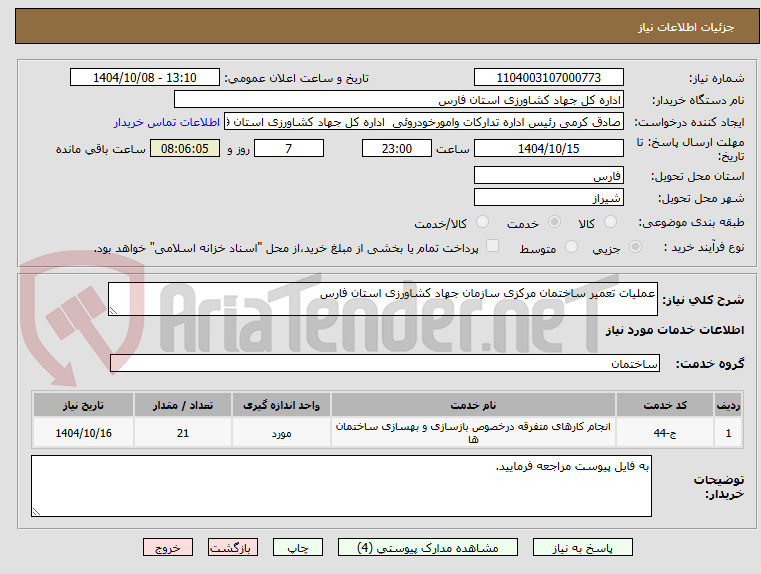Screen dimensions: 761x574
Task: Click the service name cell انجام کارهای متفرقه
Action: tap(473, 433)
